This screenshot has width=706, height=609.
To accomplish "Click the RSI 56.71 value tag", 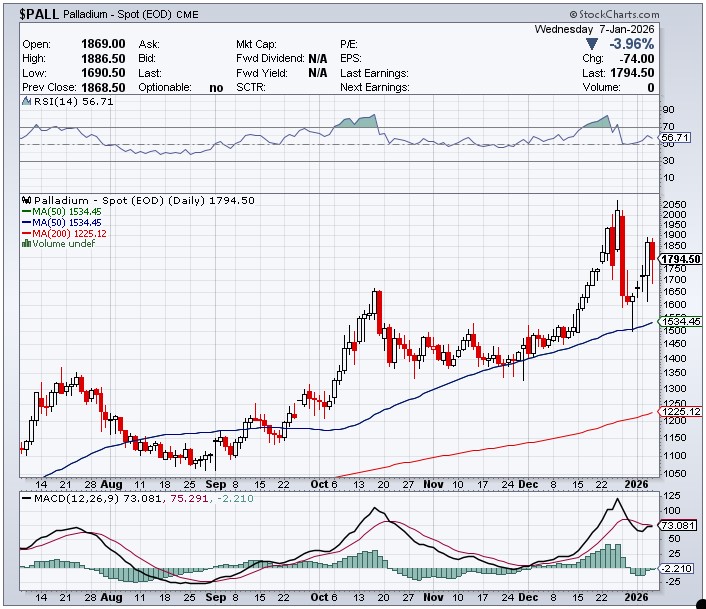I will pos(674,137).
